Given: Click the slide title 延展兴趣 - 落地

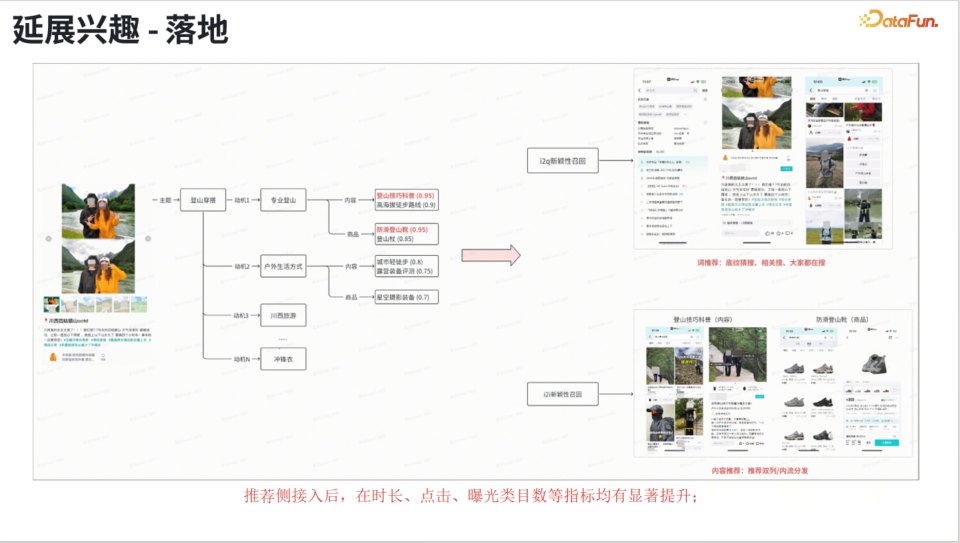Looking at the screenshot, I should [120, 29].
